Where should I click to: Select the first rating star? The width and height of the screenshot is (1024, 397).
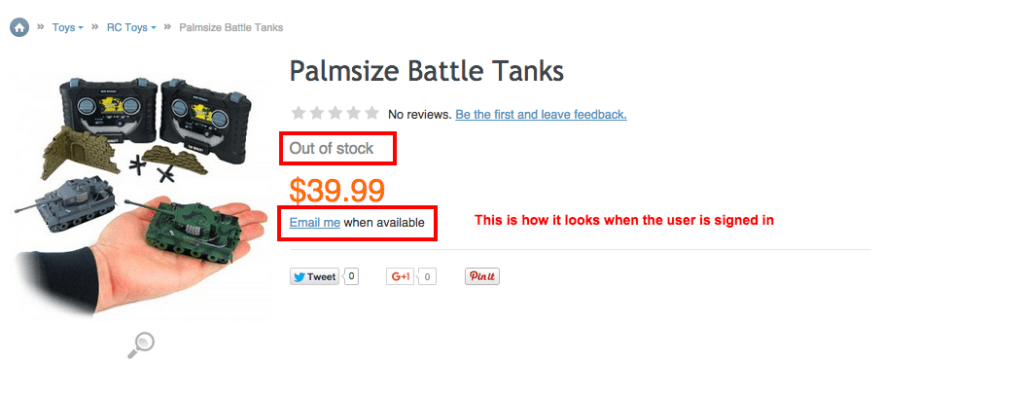pyautogui.click(x=298, y=114)
